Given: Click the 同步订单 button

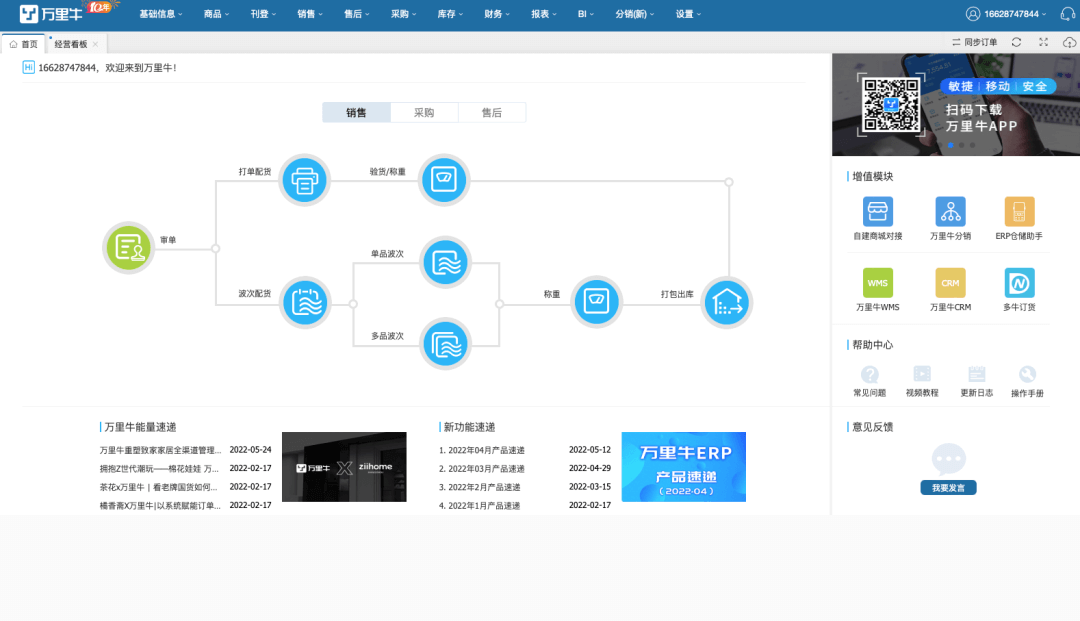Looking at the screenshot, I should point(975,42).
